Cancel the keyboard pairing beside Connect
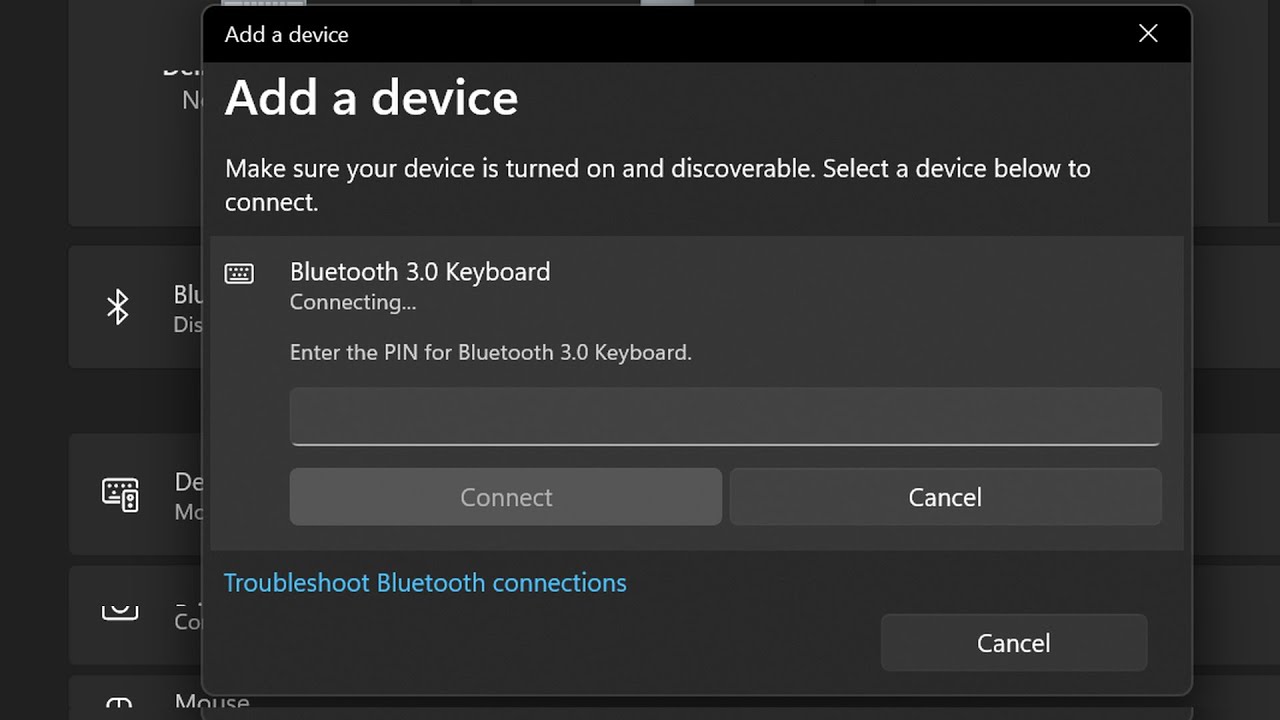This screenshot has width=1280, height=720. [x=945, y=497]
